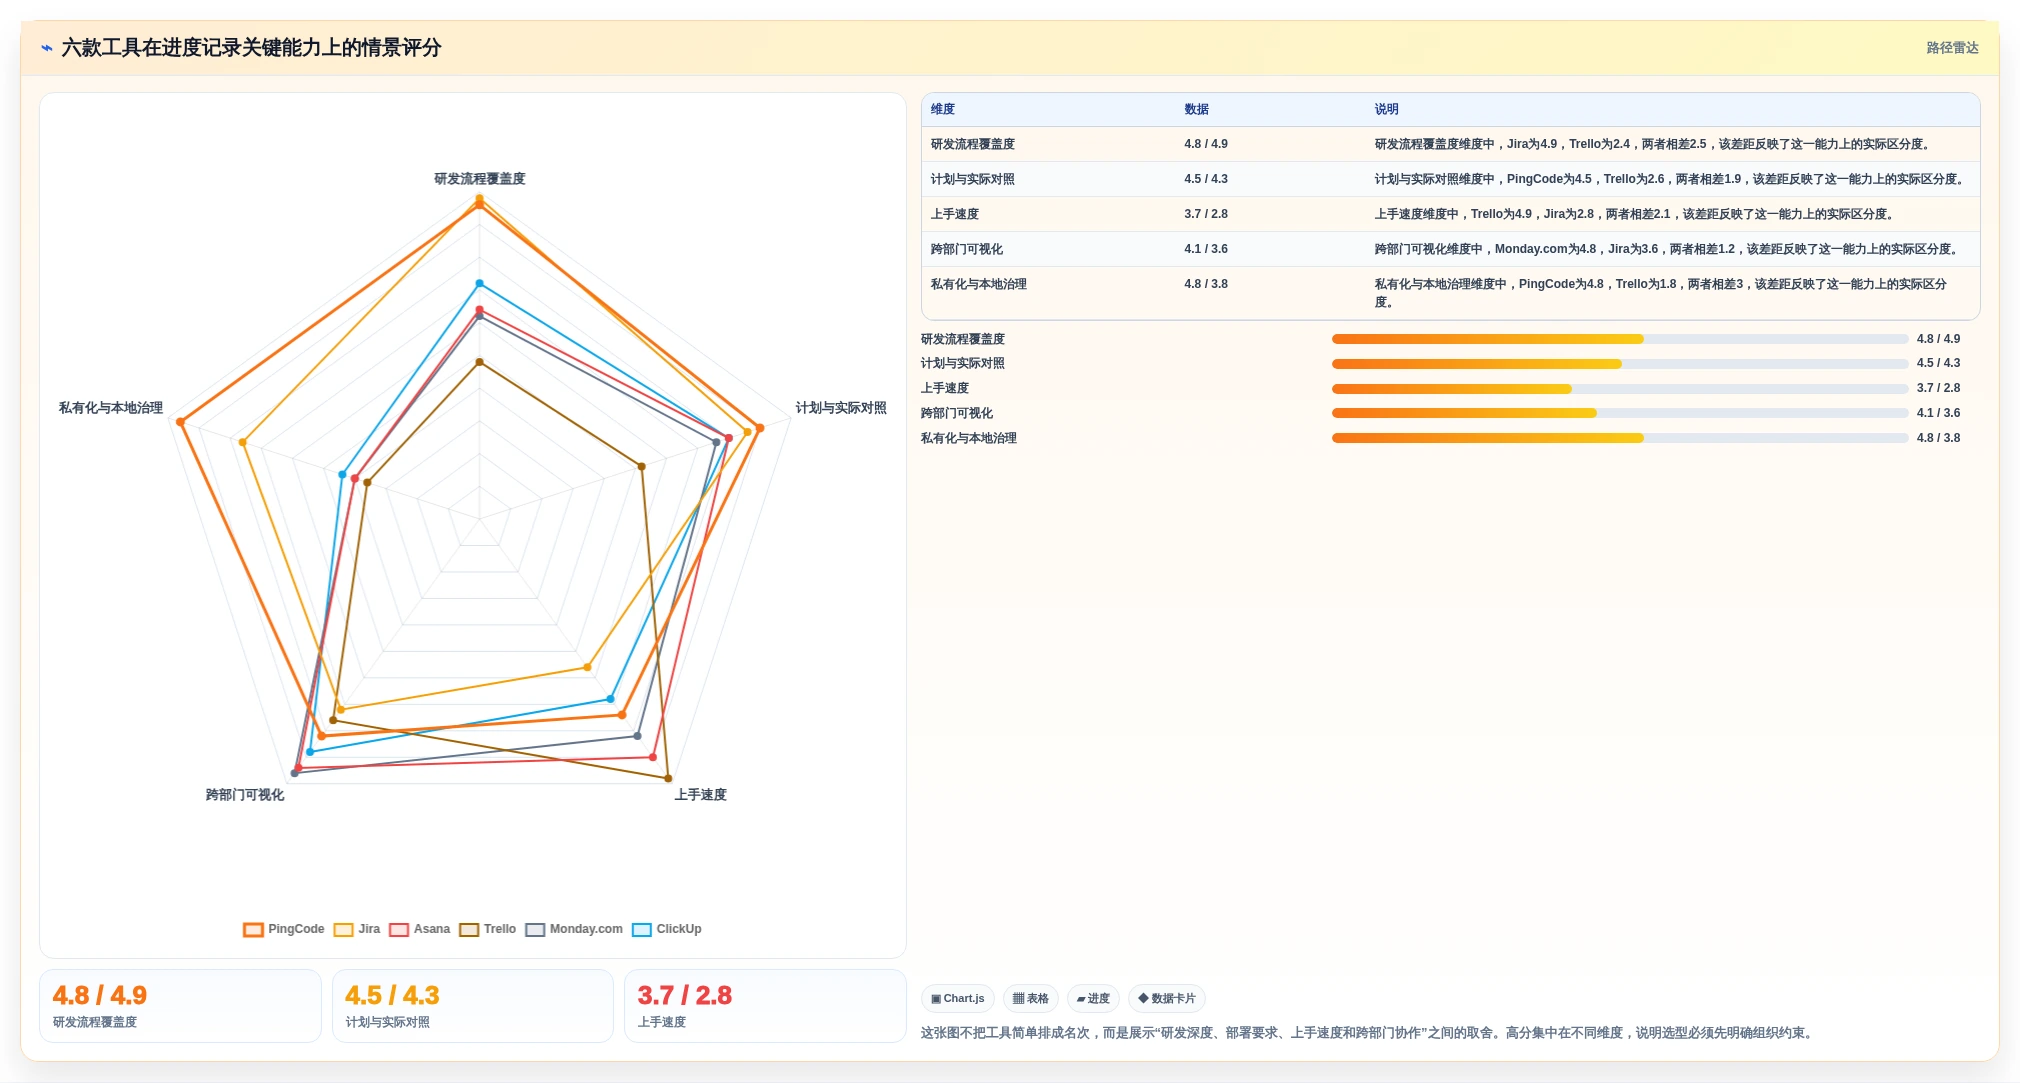This screenshot has width=2020, height=1083.
Task: Click the 计划与实际对照 progress bar
Action: [x=1620, y=364]
